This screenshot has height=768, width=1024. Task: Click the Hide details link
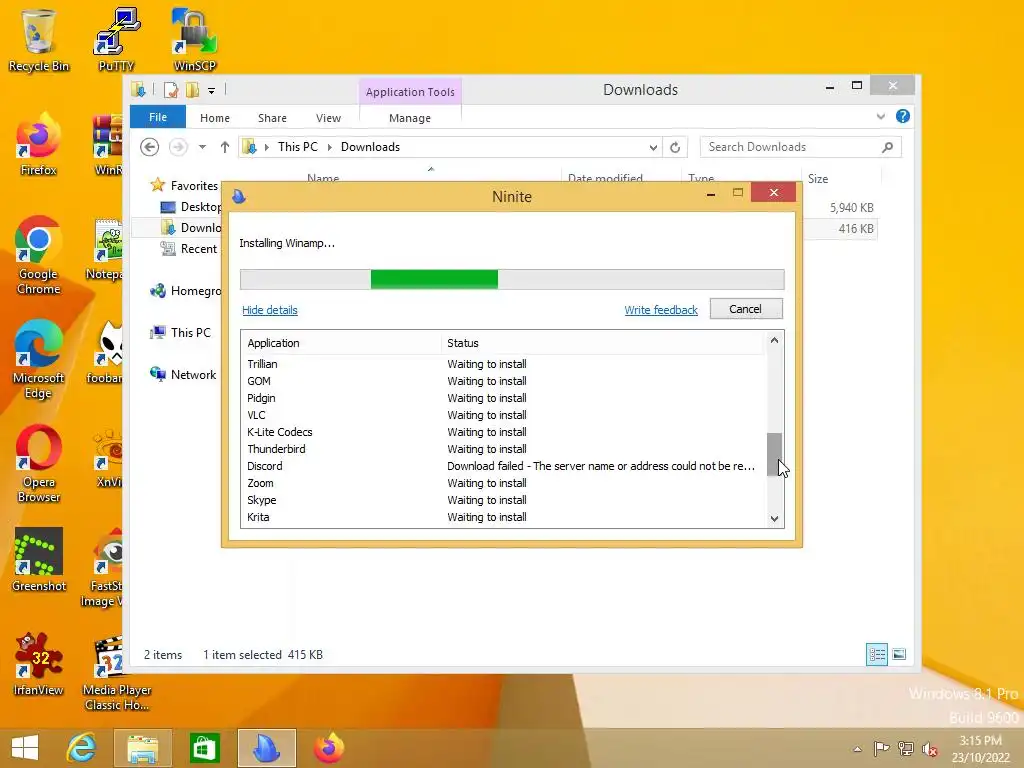(x=270, y=310)
